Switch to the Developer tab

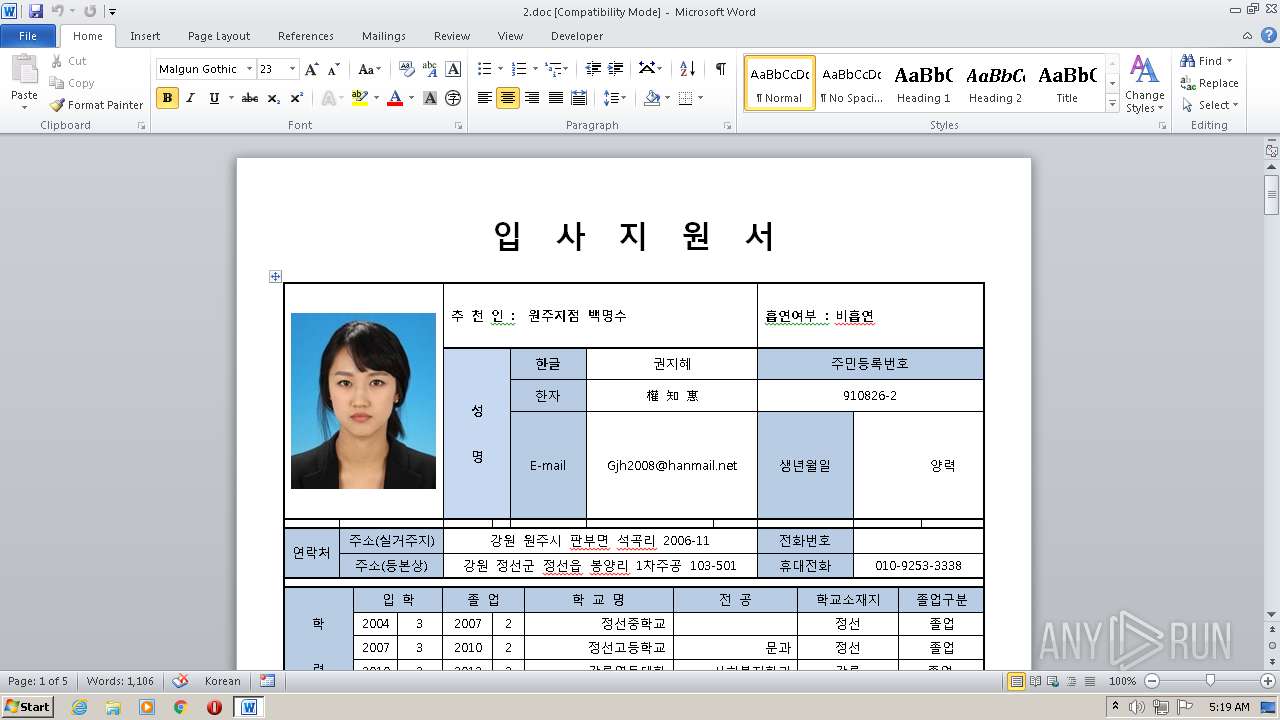point(577,36)
